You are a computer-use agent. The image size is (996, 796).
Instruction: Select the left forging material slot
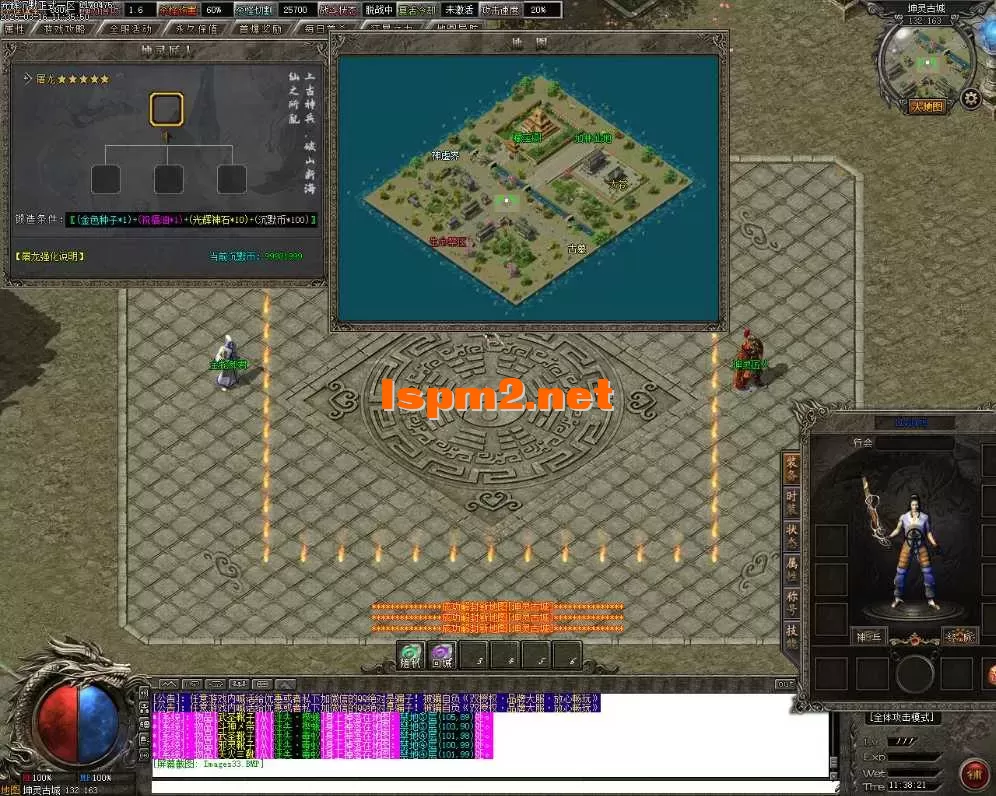(105, 179)
